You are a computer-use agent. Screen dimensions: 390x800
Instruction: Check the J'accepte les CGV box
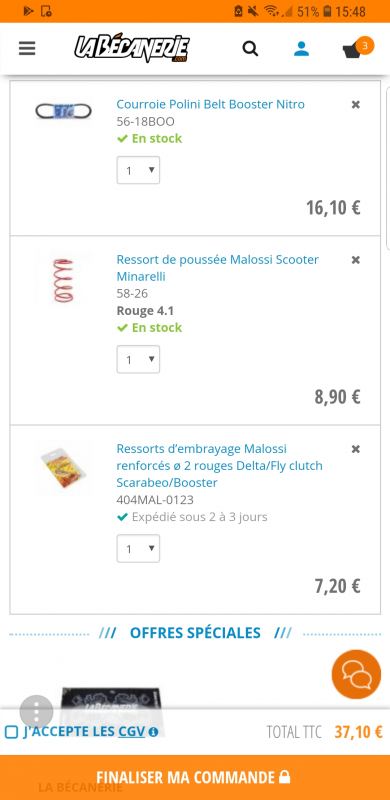(11, 732)
